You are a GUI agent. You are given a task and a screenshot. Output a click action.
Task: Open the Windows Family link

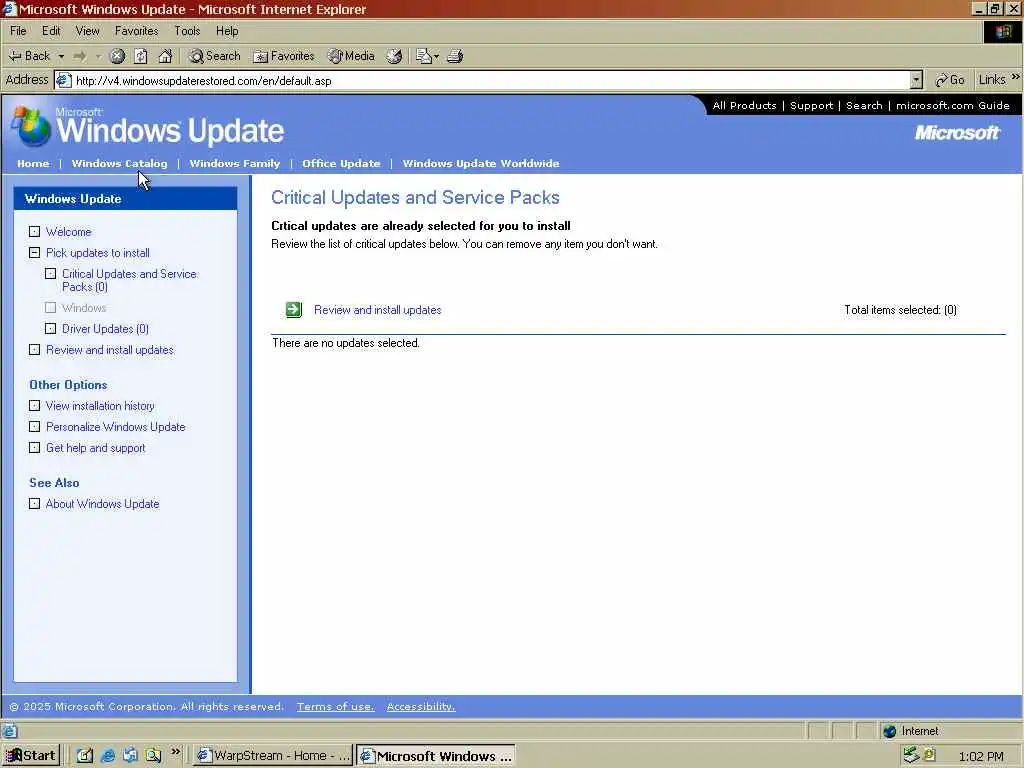(234, 163)
